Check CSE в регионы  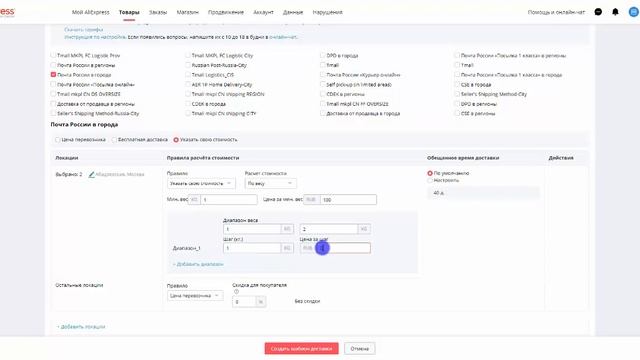click(x=457, y=113)
